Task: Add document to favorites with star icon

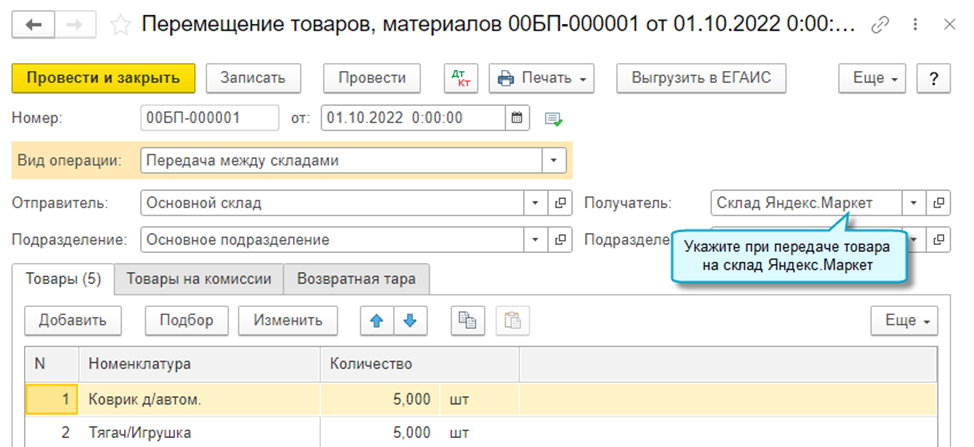Action: click(120, 24)
